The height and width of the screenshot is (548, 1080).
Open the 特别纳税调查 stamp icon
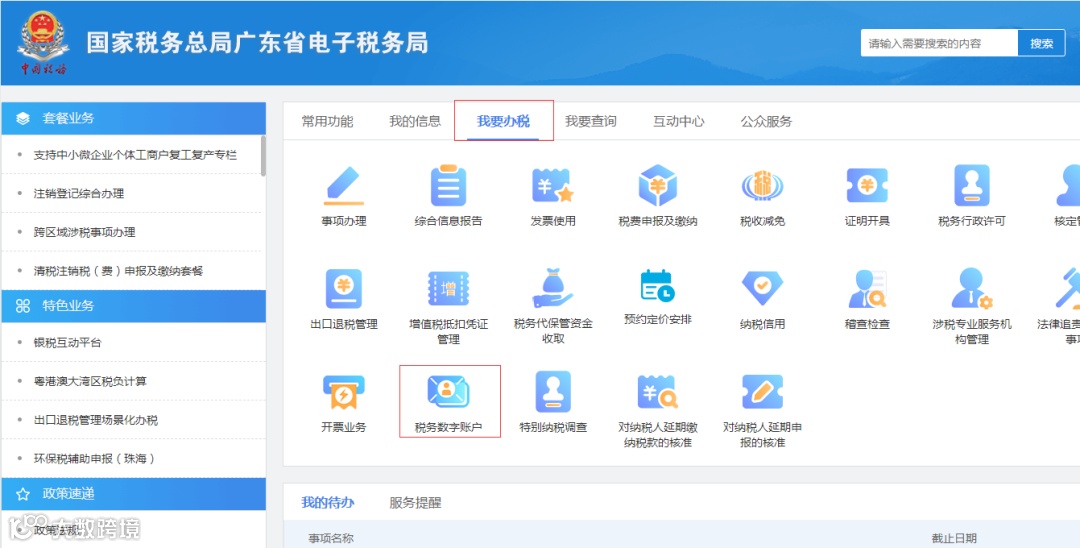coord(553,392)
